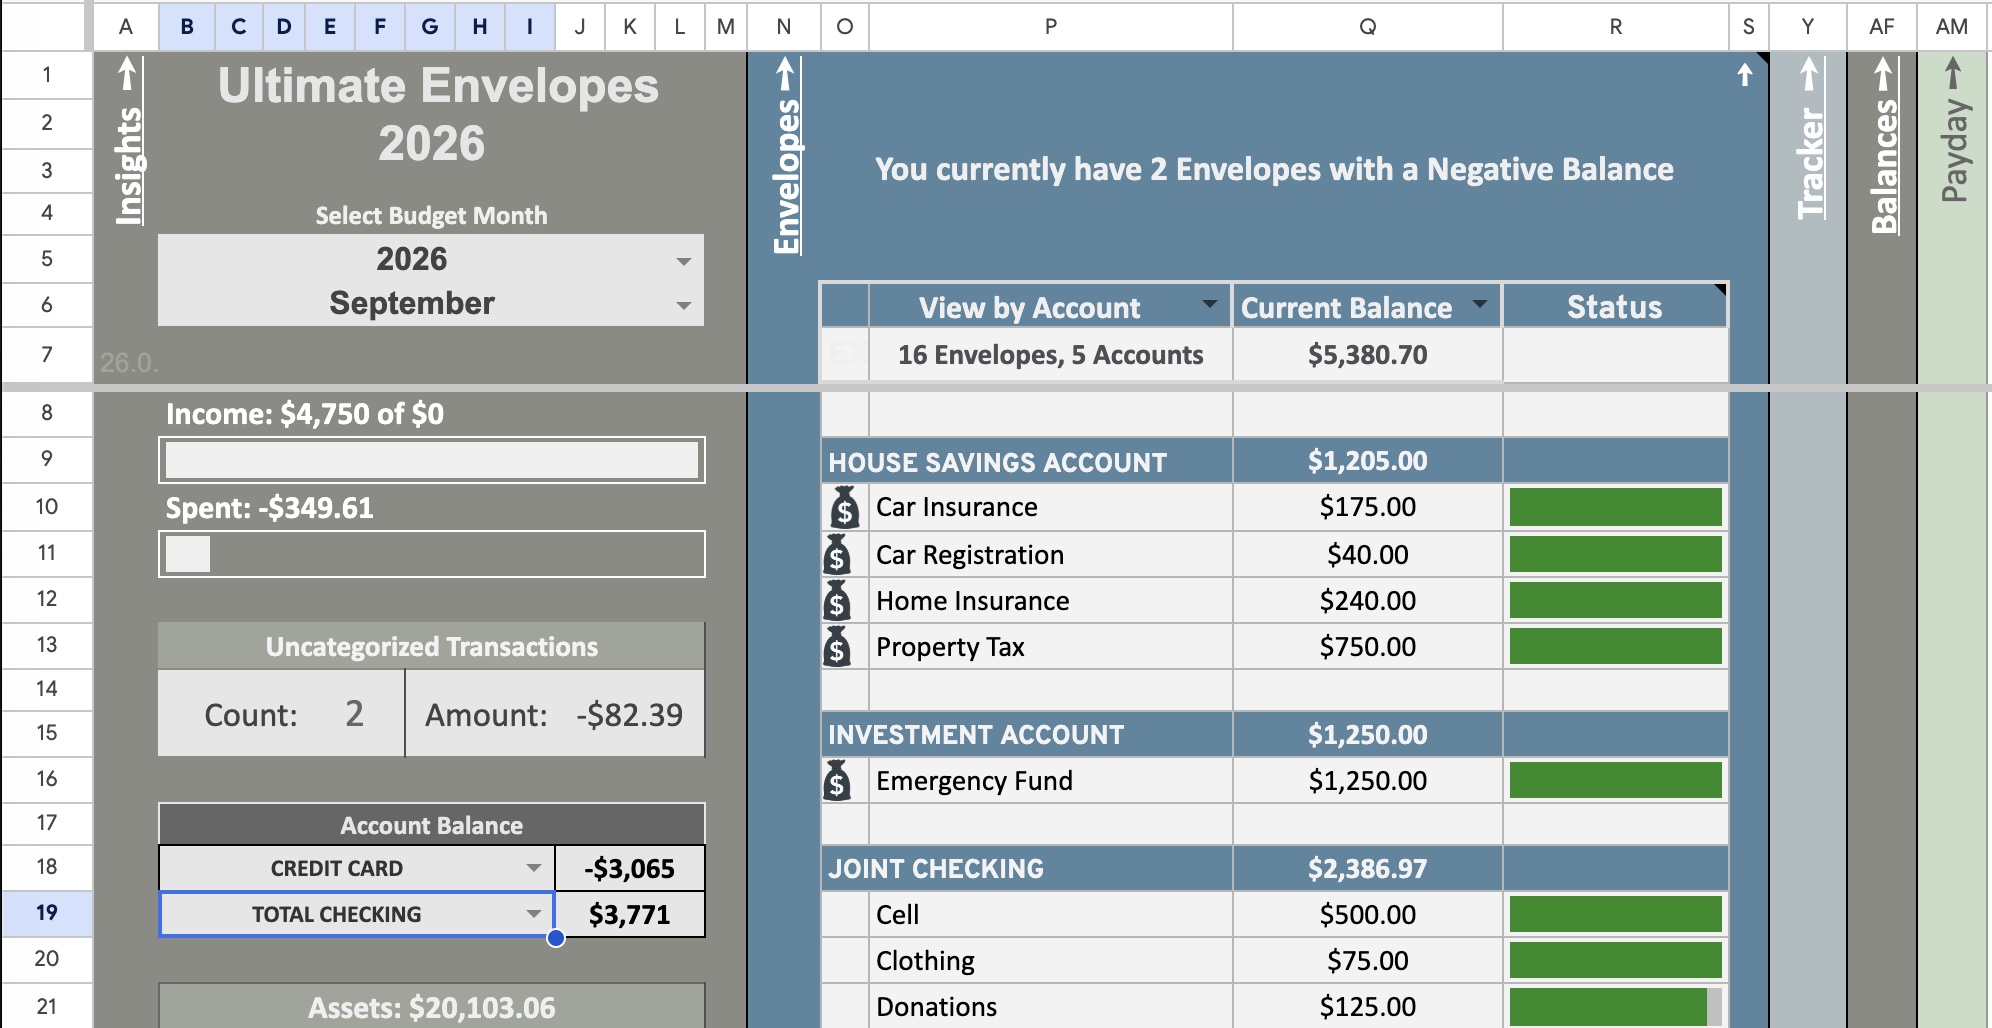Open the 2026 budget year dropdown
The image size is (1992, 1028).
point(684,261)
